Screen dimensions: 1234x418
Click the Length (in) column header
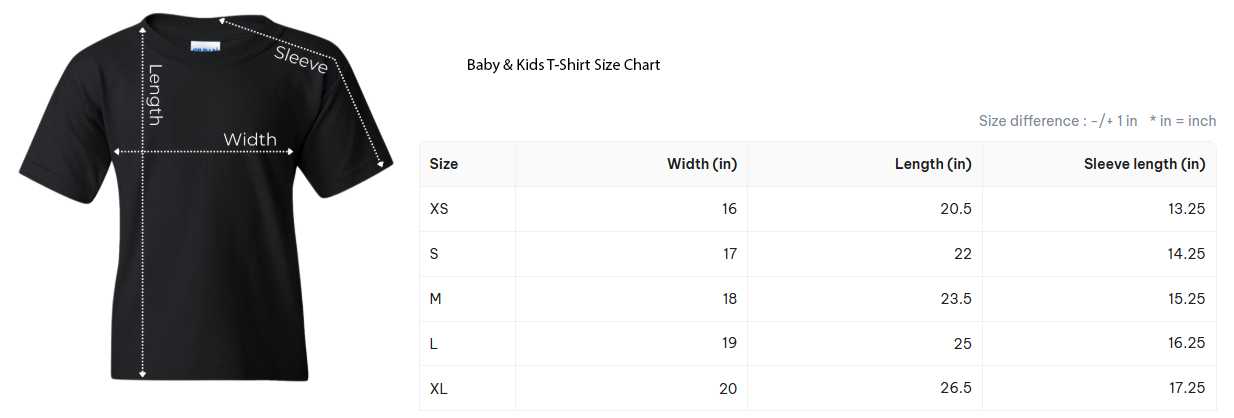pyautogui.click(x=933, y=164)
